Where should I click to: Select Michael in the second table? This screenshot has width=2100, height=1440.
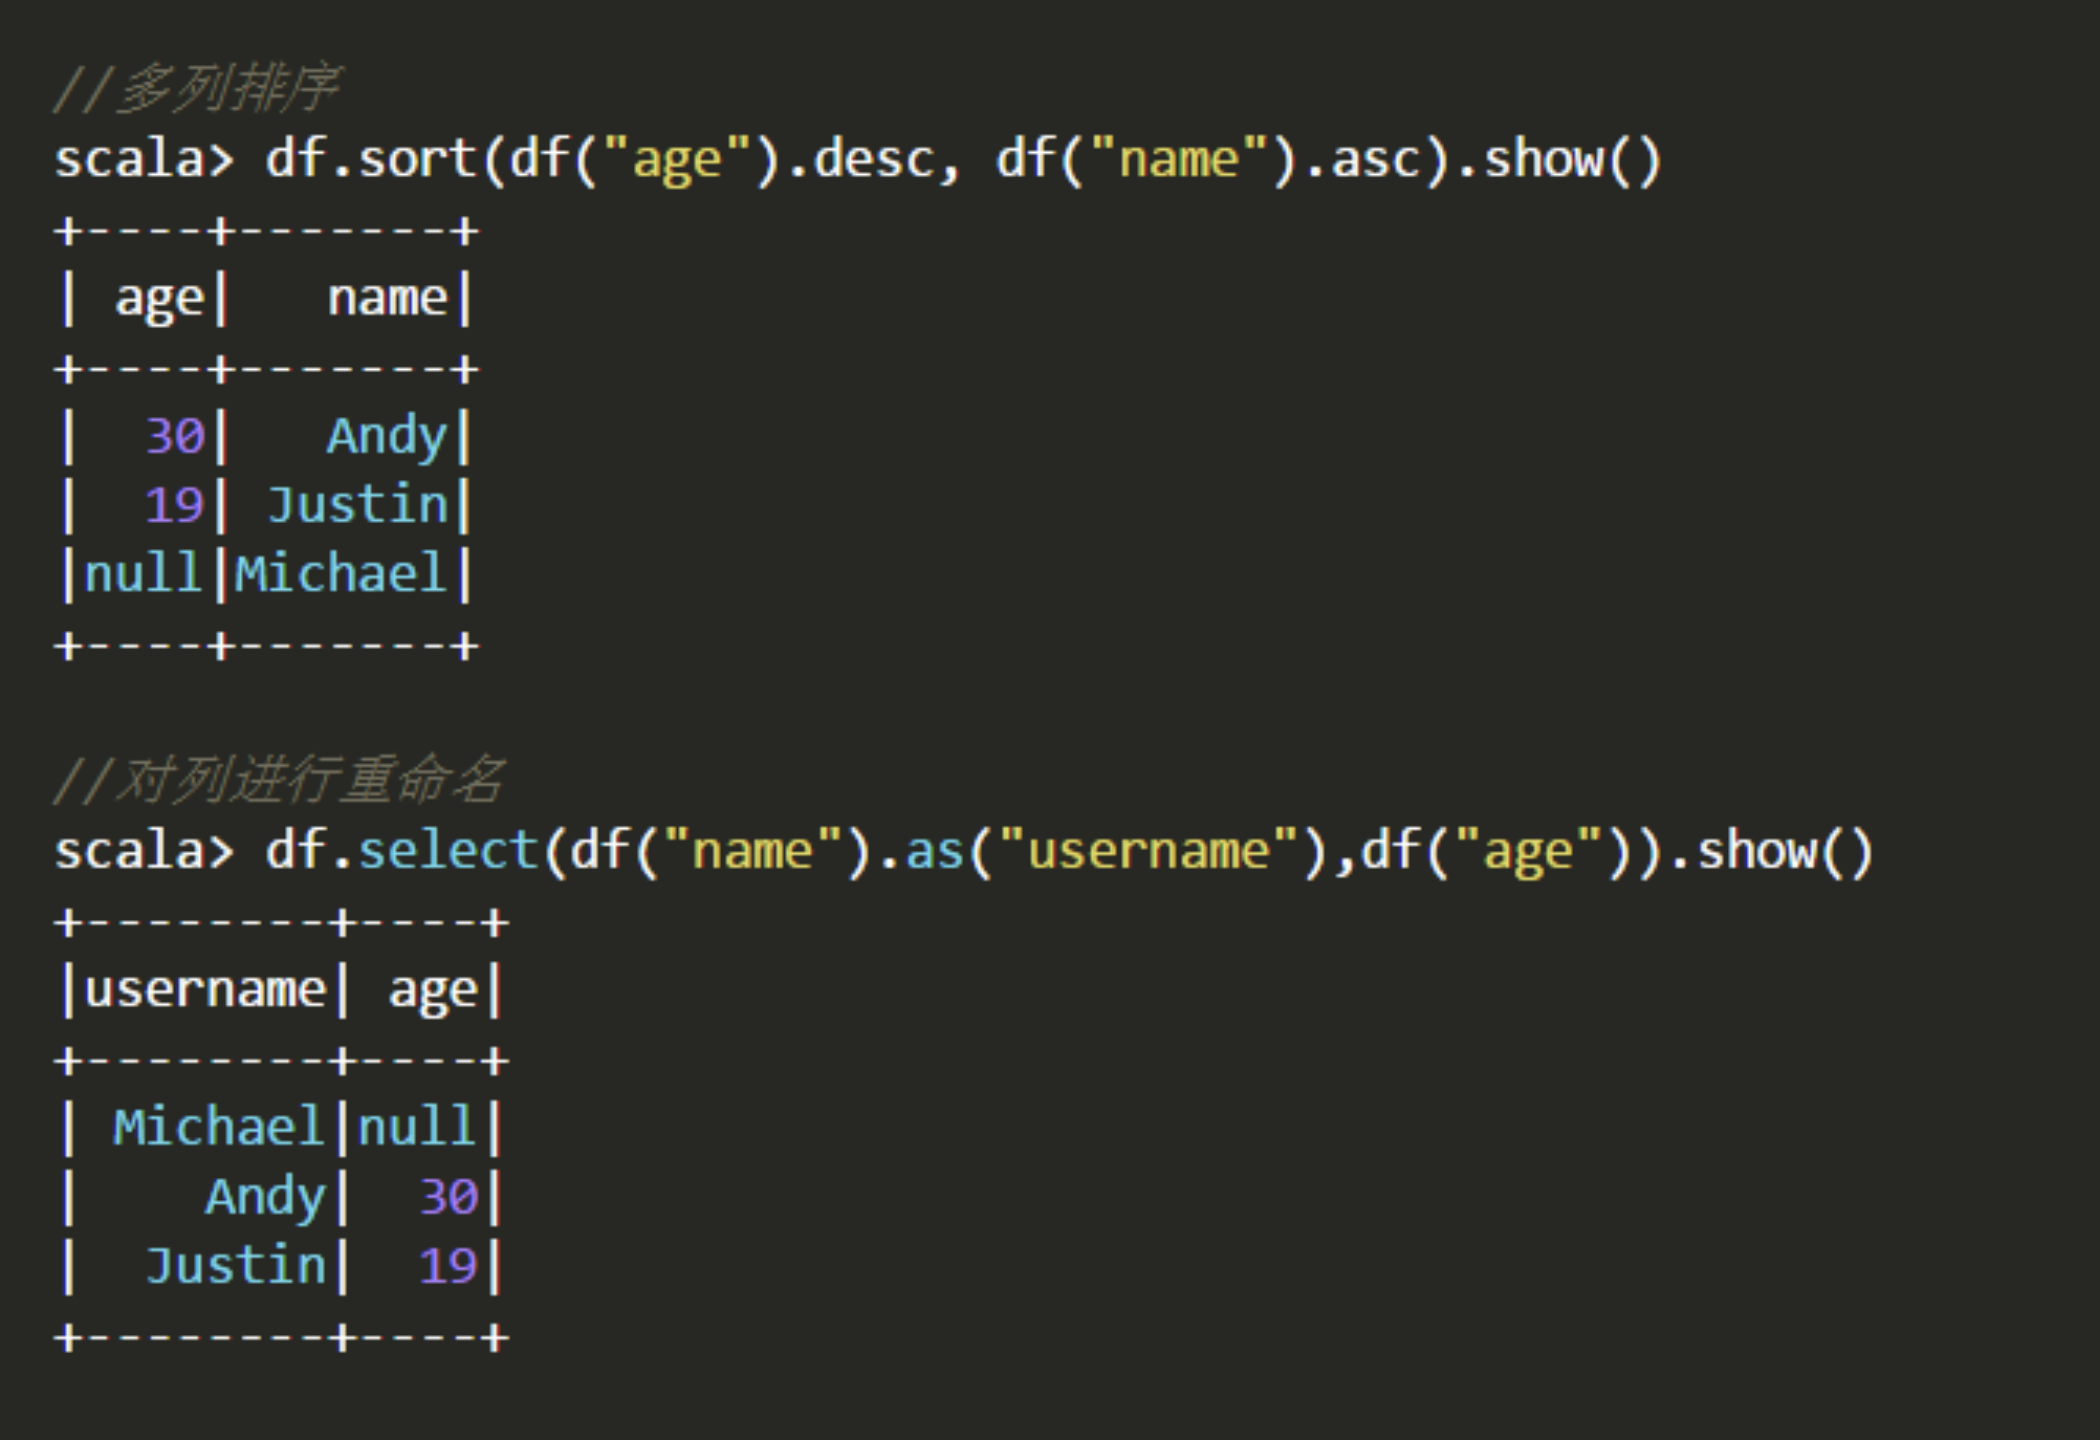(x=218, y=1127)
